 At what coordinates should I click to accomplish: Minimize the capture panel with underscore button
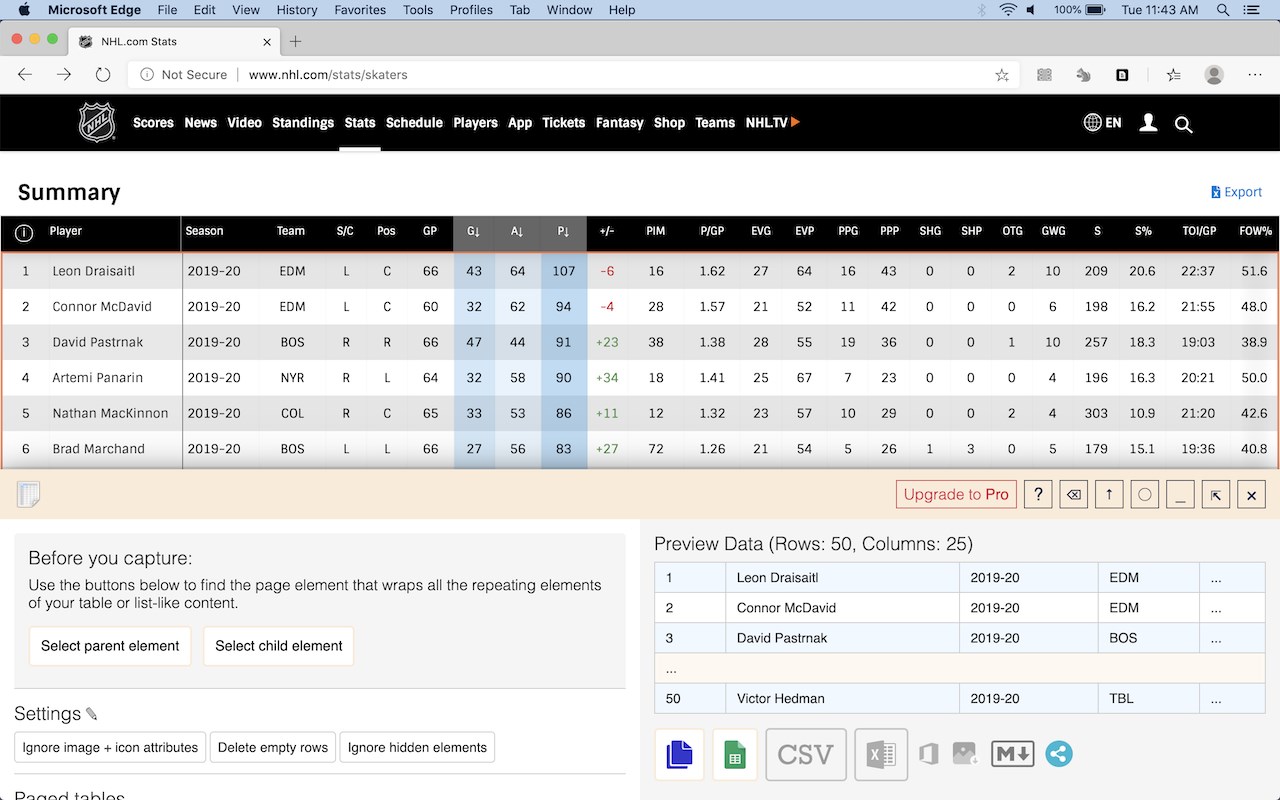pos(1180,494)
